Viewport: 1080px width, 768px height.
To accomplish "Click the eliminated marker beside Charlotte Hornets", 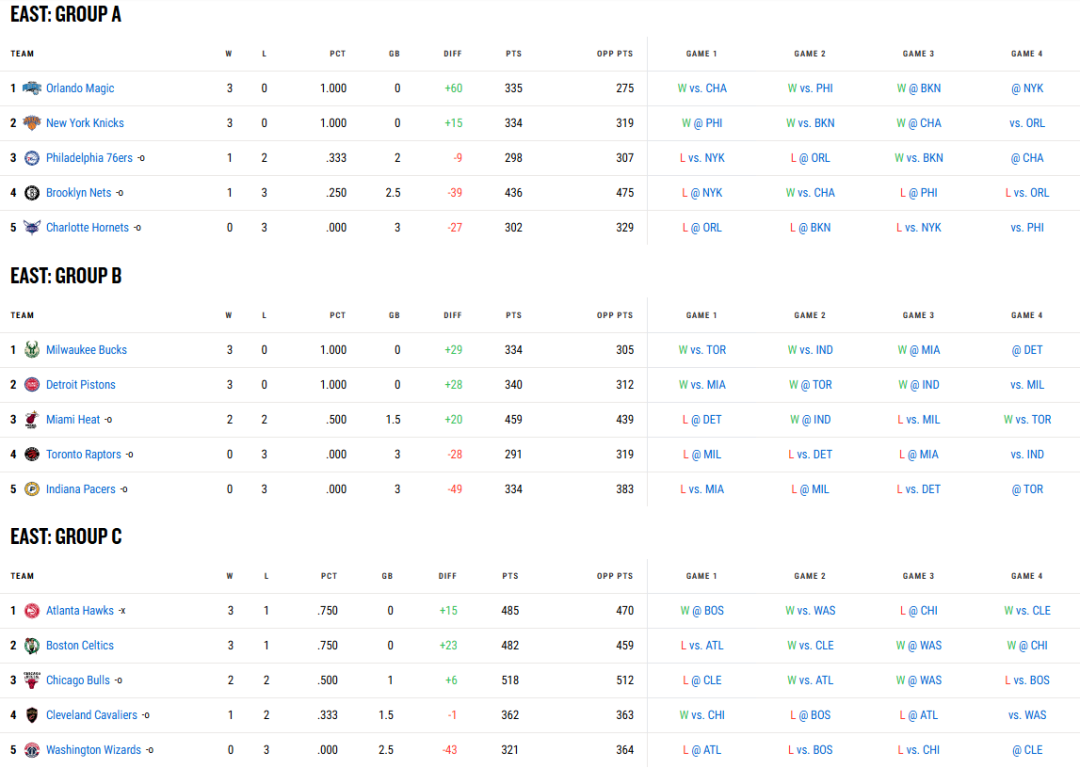I will (x=137, y=228).
